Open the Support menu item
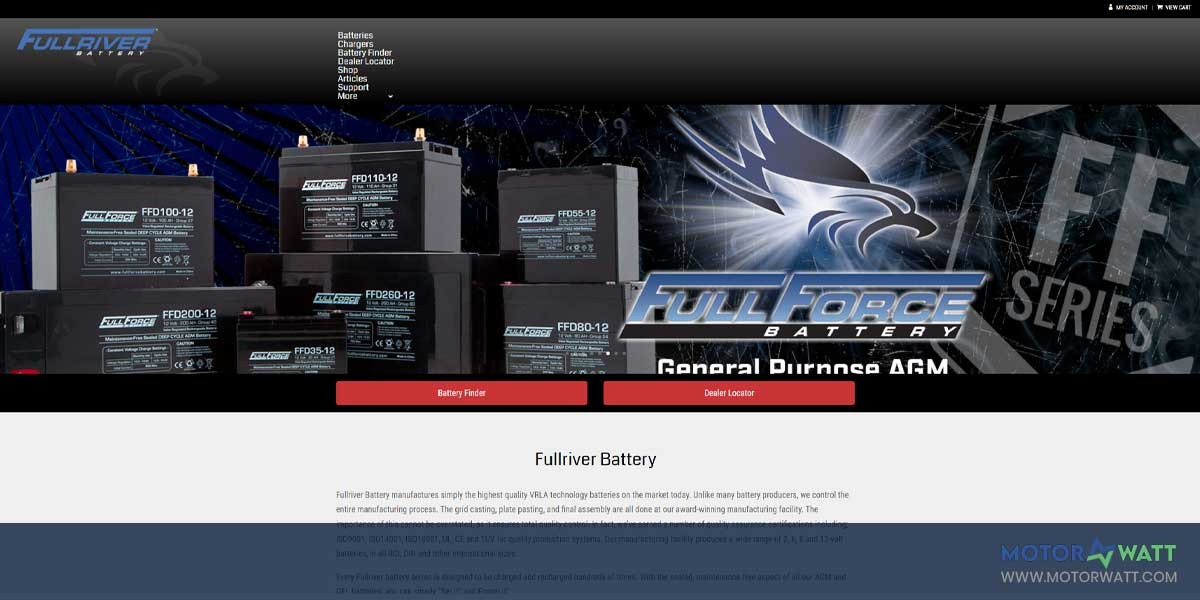 click(x=352, y=86)
